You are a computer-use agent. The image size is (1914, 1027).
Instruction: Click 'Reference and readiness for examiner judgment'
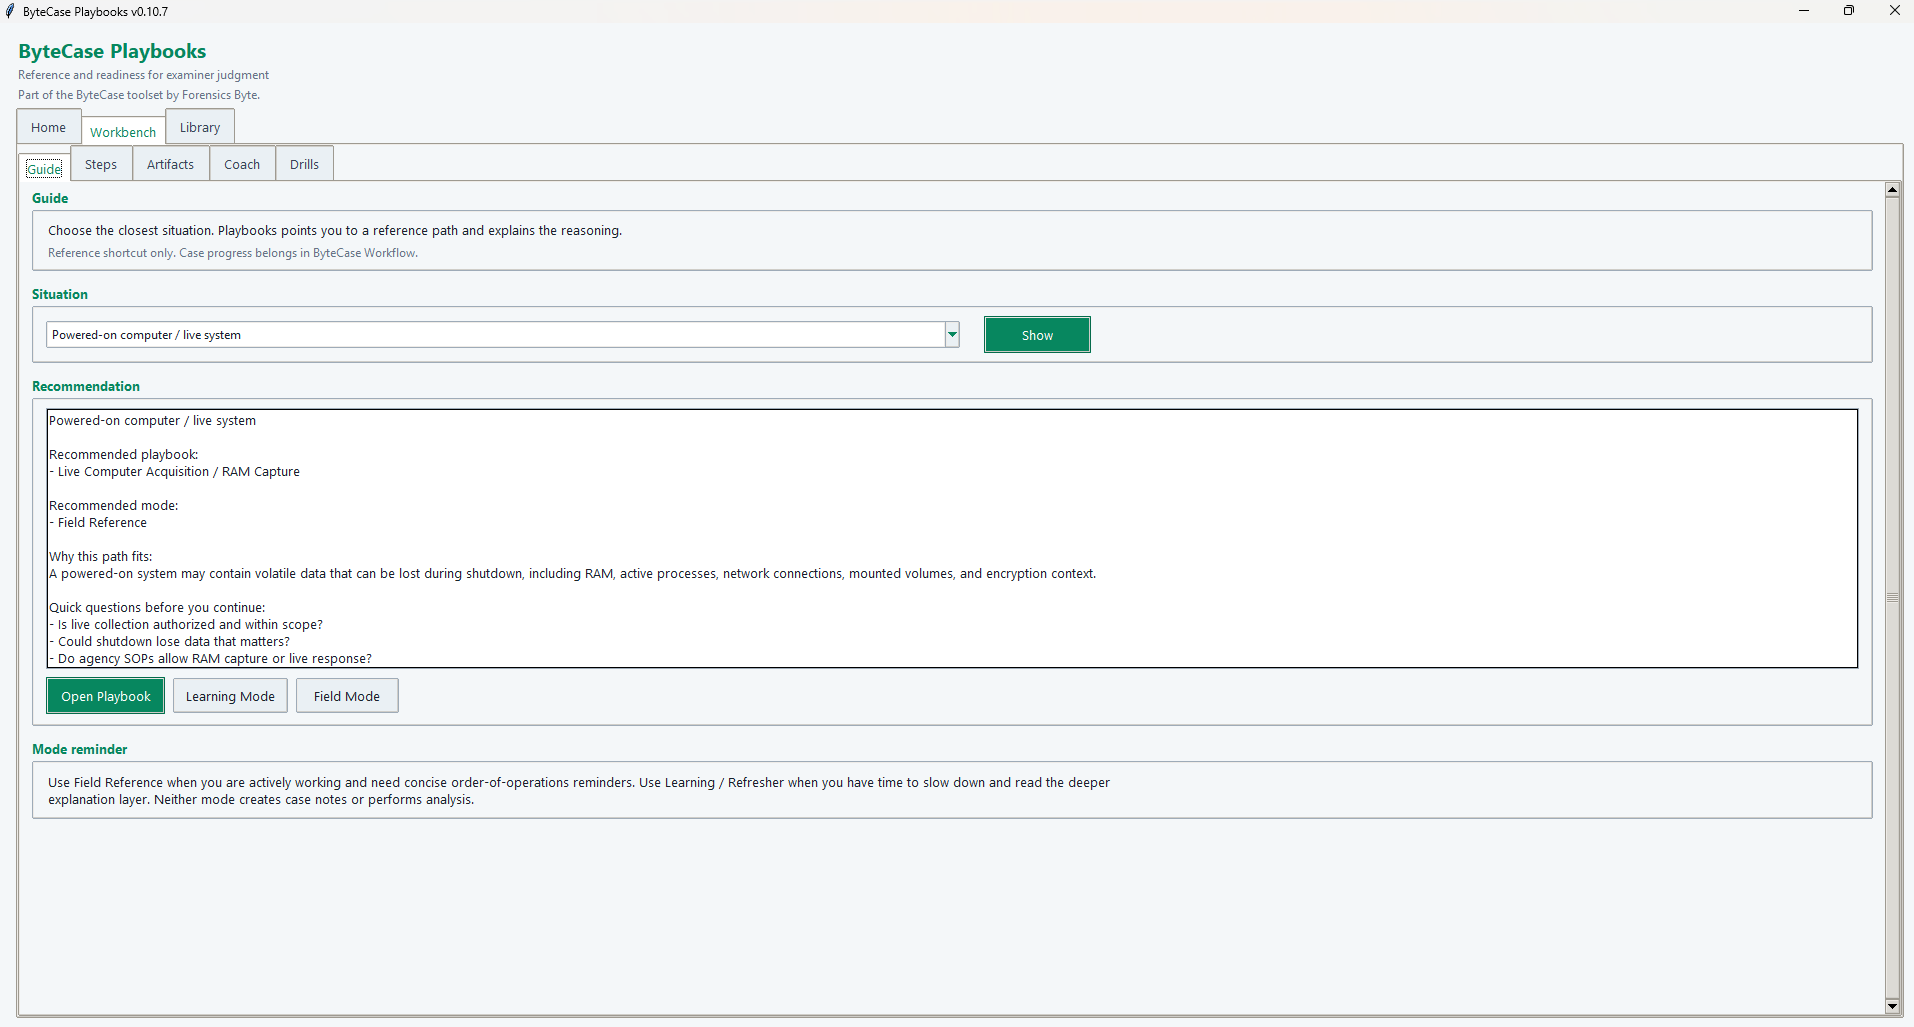[x=143, y=75]
